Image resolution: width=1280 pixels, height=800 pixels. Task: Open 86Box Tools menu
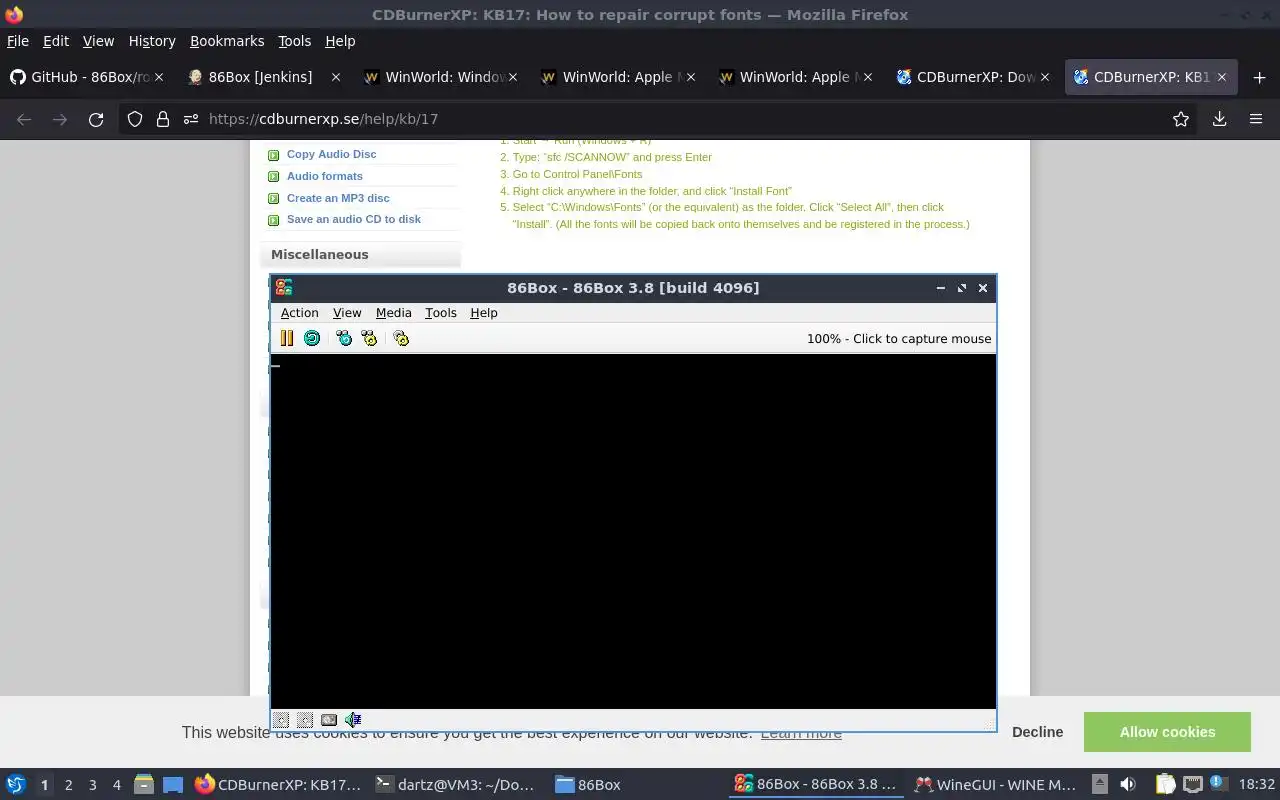[x=440, y=313]
